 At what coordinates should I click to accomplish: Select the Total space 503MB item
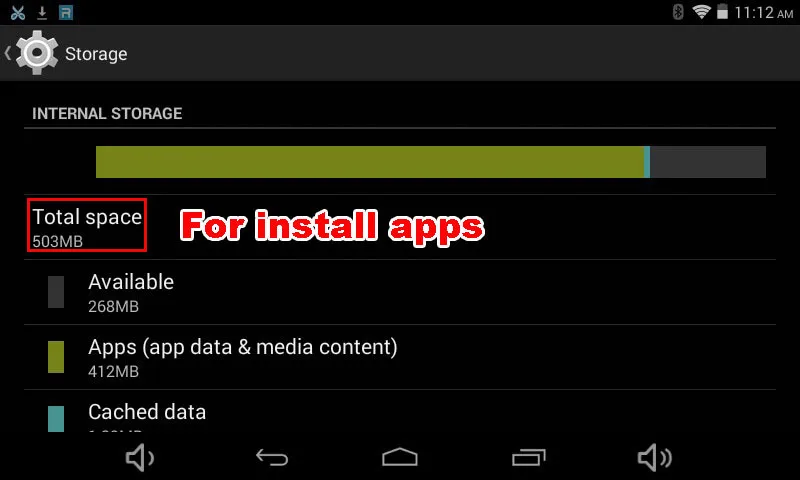(87, 225)
